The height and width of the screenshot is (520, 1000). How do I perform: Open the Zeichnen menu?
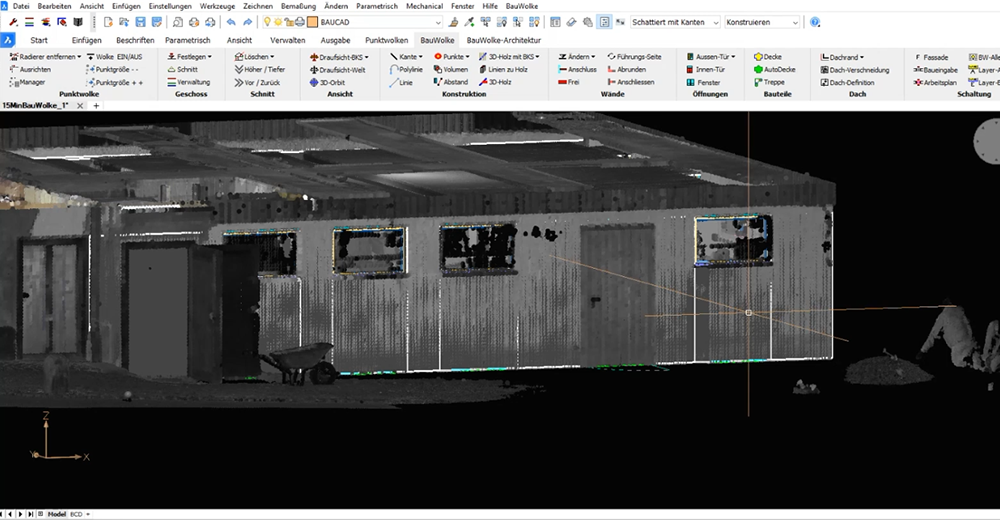257,6
